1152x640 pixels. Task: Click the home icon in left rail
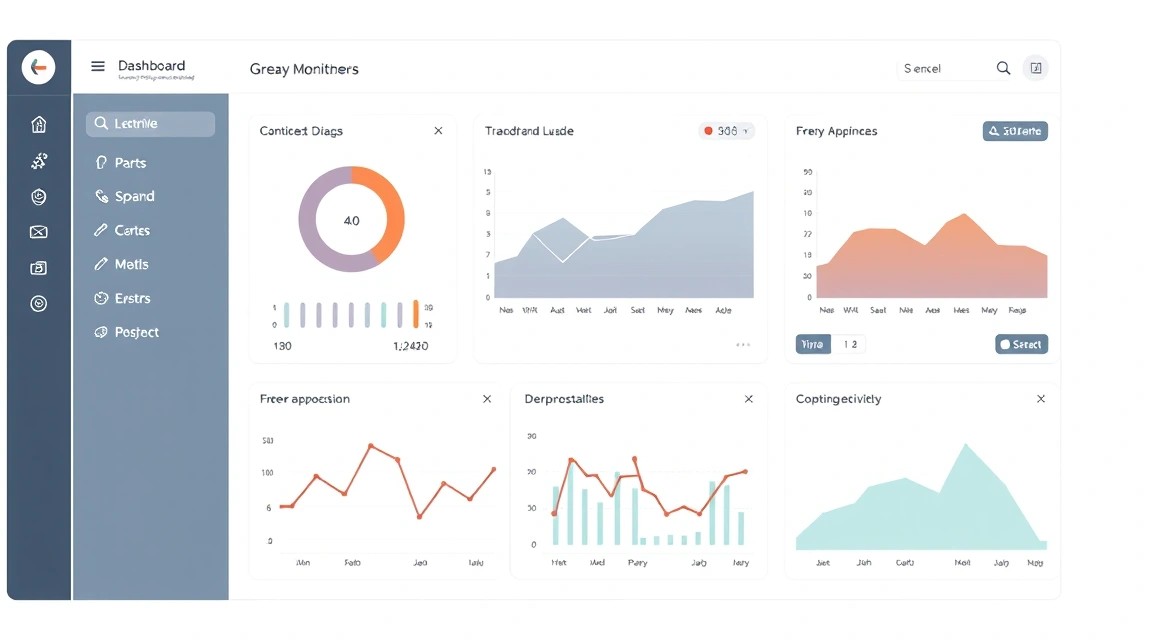39,124
